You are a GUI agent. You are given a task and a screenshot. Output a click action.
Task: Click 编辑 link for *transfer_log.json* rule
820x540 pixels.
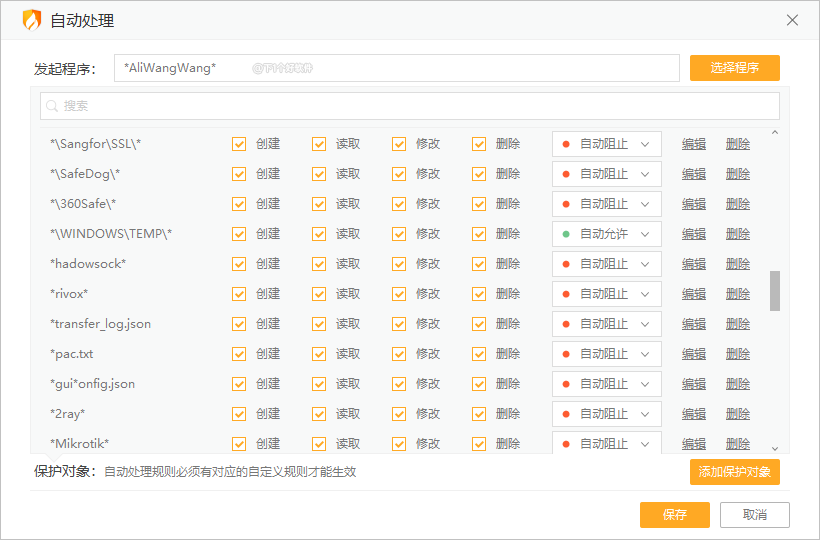tap(694, 324)
